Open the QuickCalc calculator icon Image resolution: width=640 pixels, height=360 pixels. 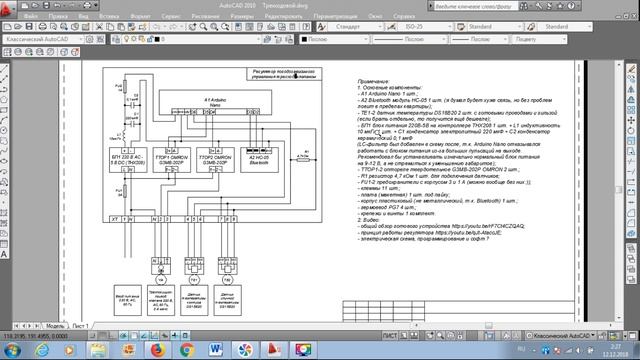pyautogui.click(x=293, y=27)
